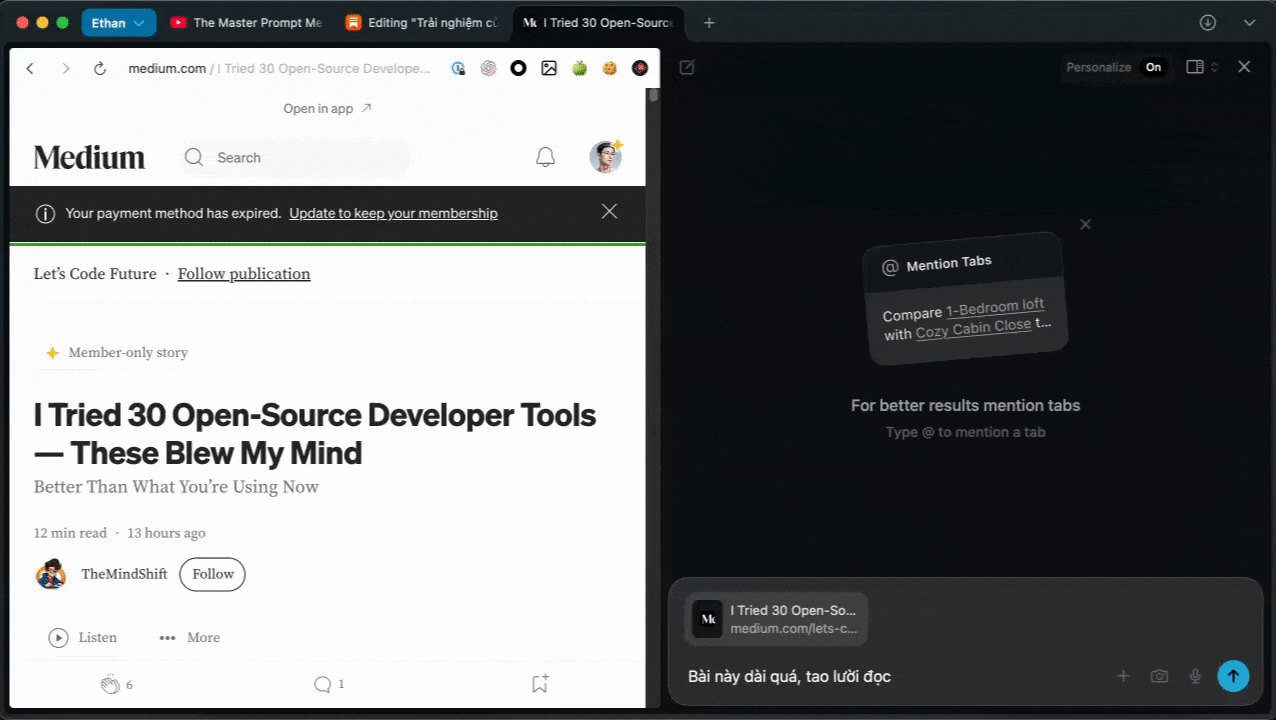Open the profile avatar menu on Medium
This screenshot has height=720, width=1276.
point(605,157)
